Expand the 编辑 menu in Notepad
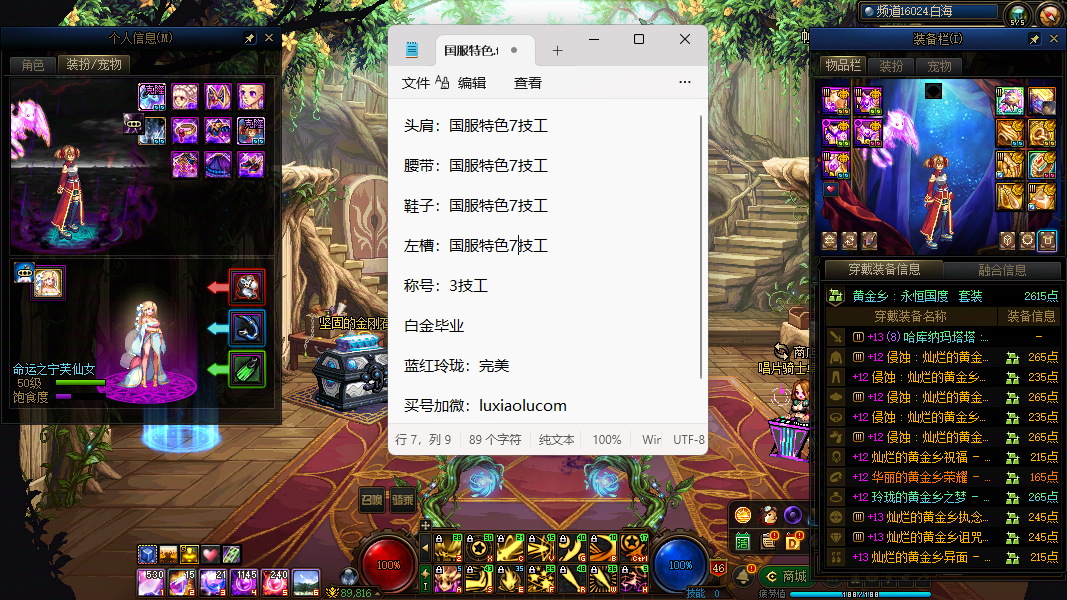1067x600 pixels. coord(472,83)
